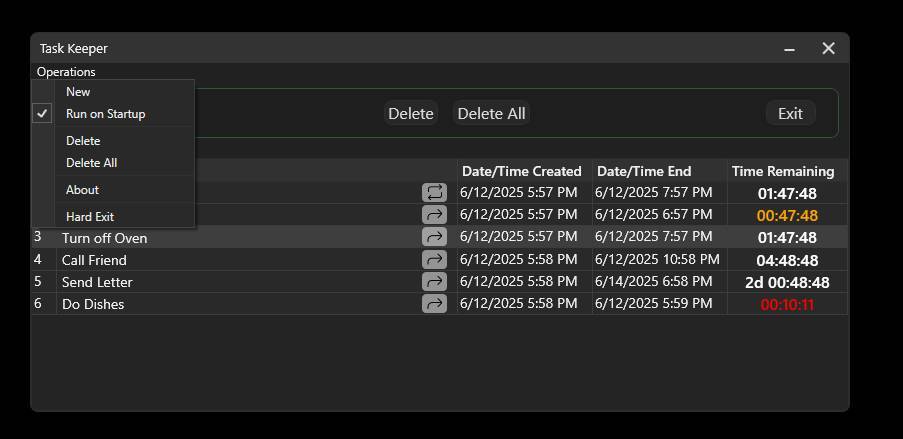Click end date 6/12/2025 5:59 PM
903x439 pixels.
click(654, 303)
